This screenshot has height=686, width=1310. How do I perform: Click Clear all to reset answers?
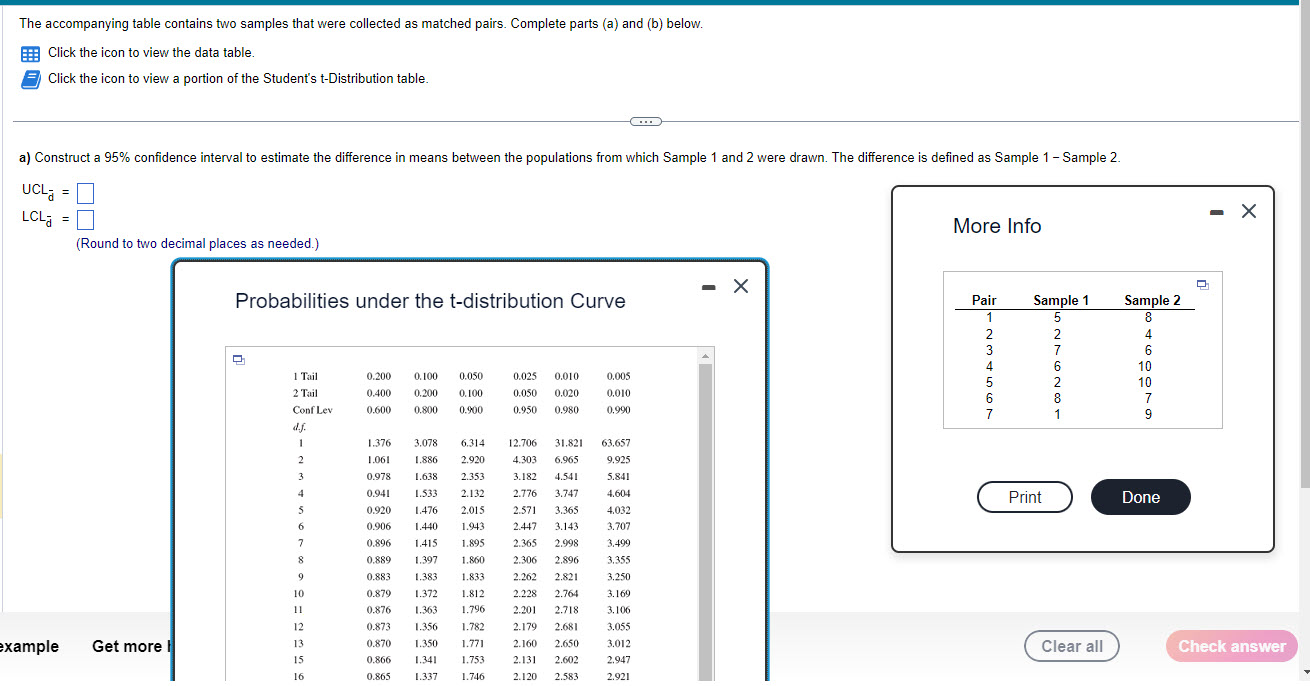[1071, 646]
